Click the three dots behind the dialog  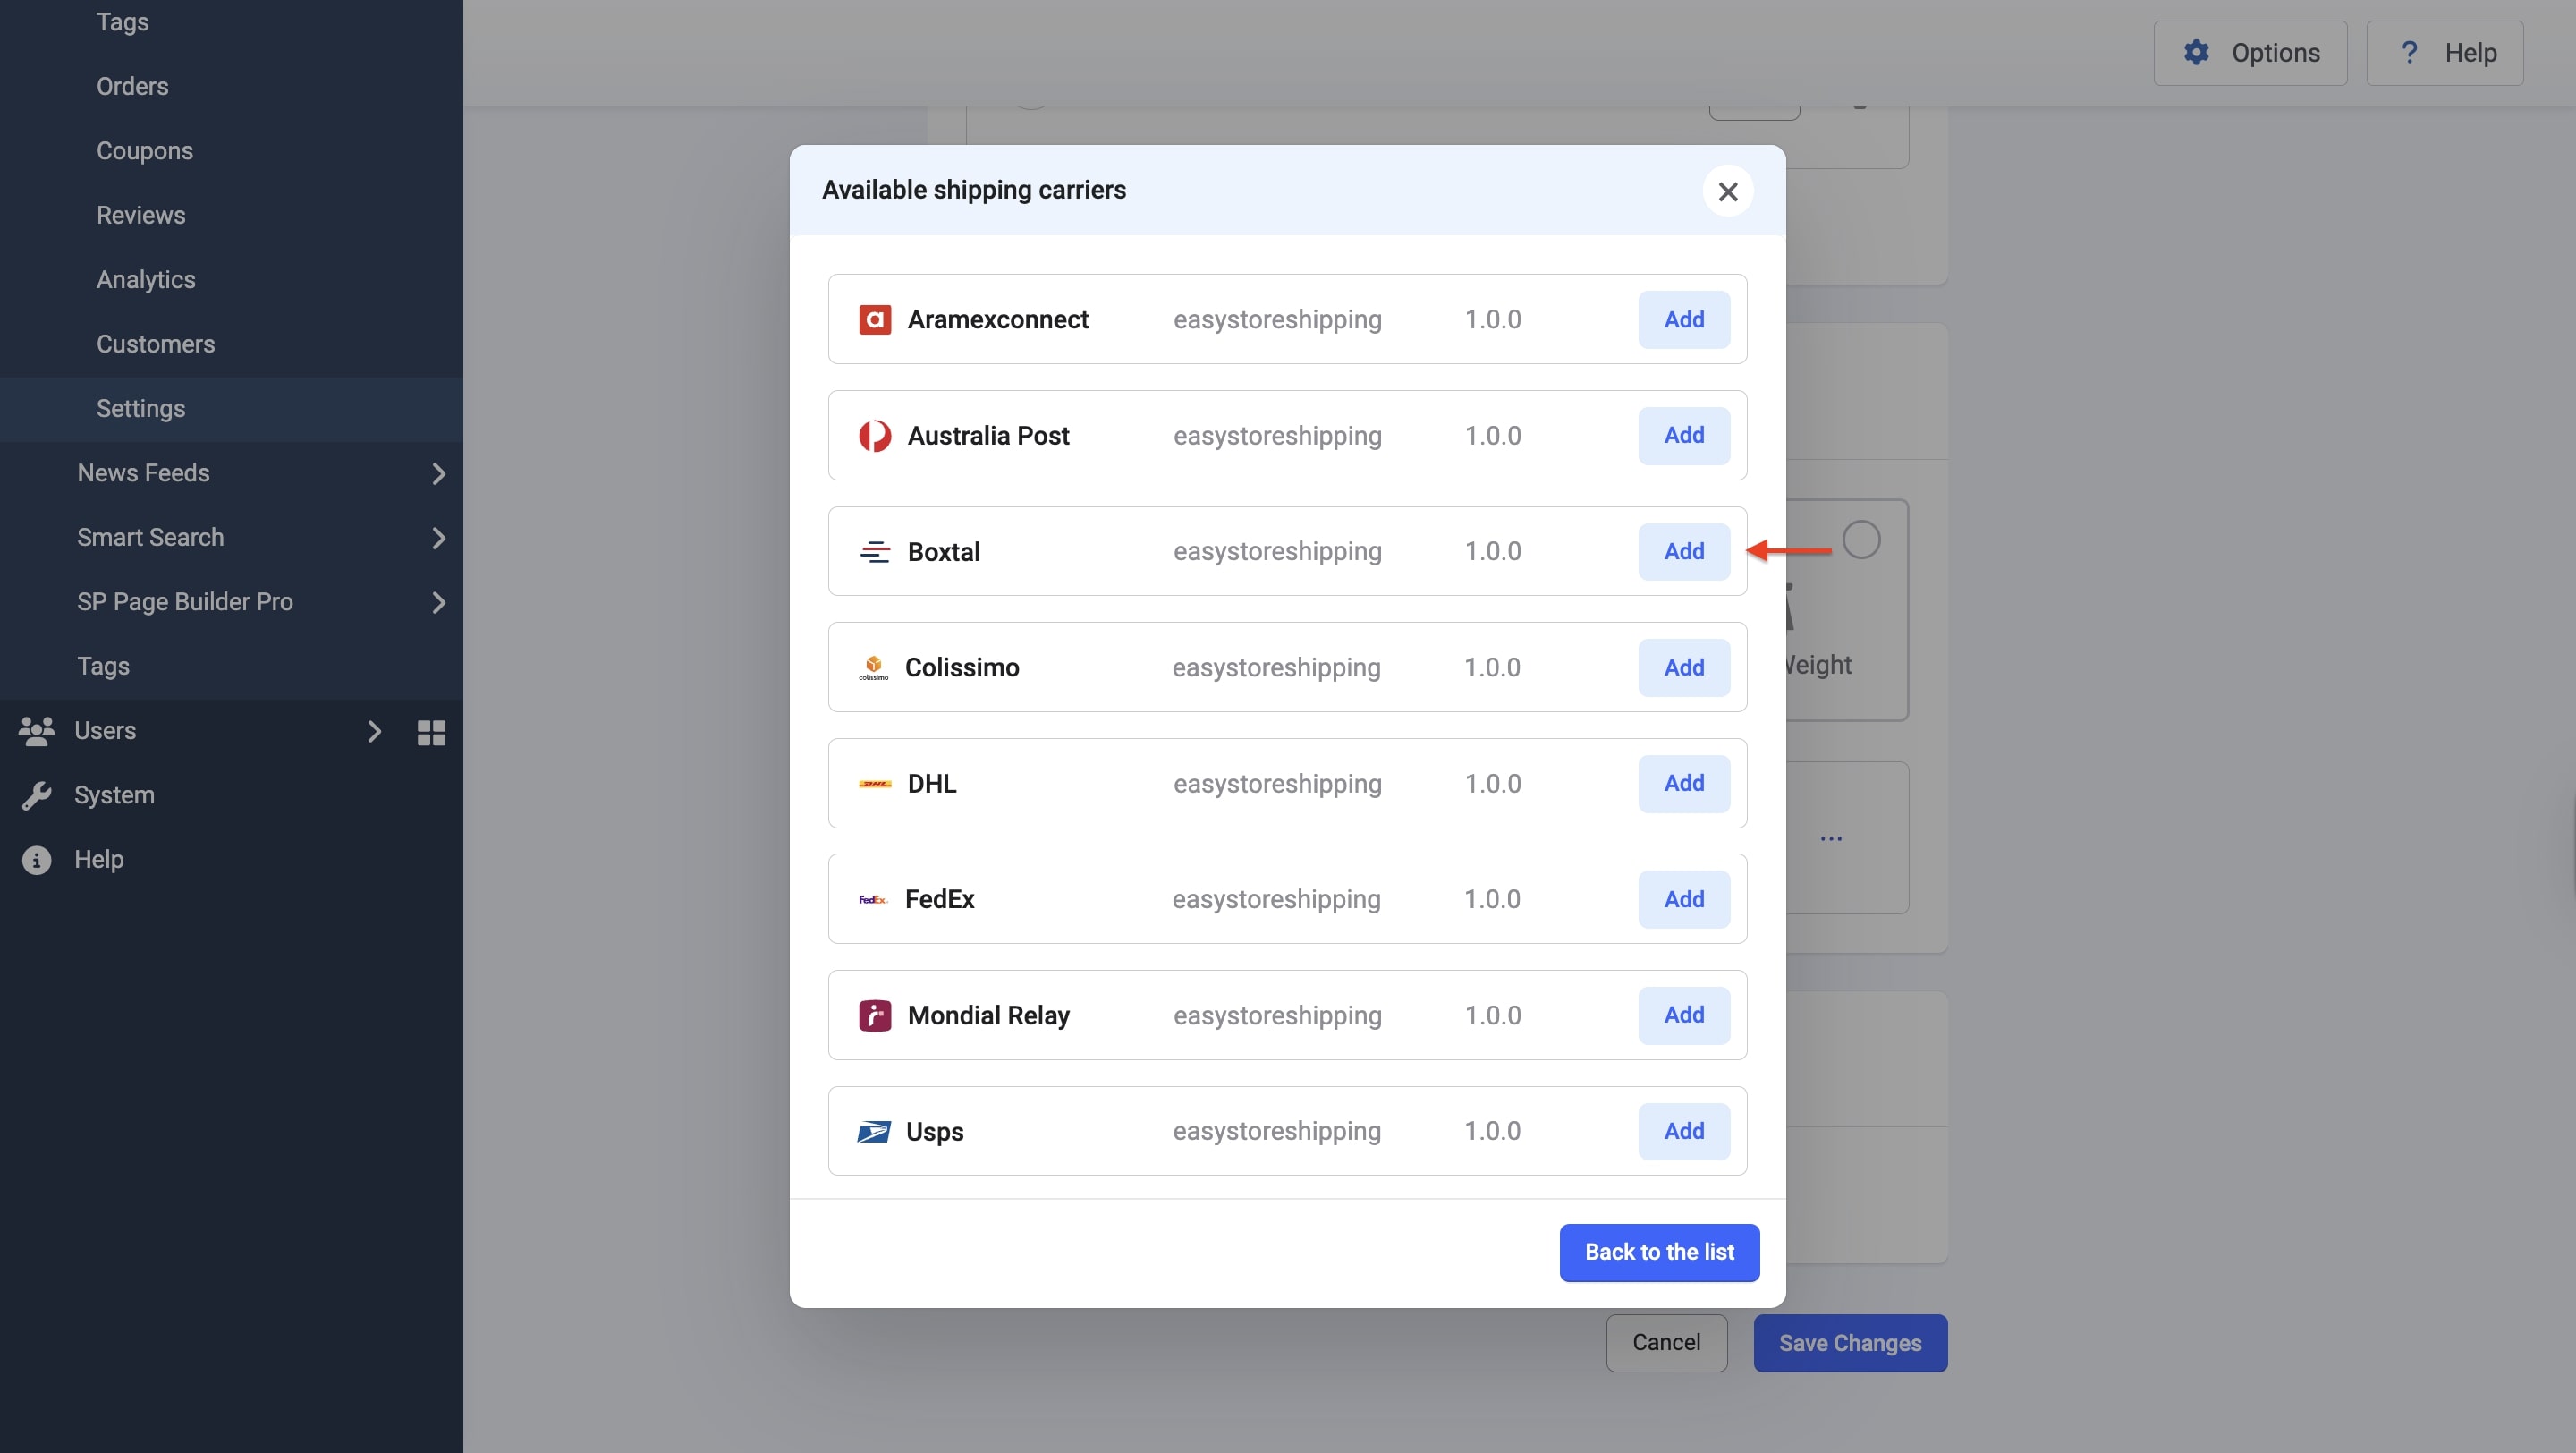(1830, 838)
